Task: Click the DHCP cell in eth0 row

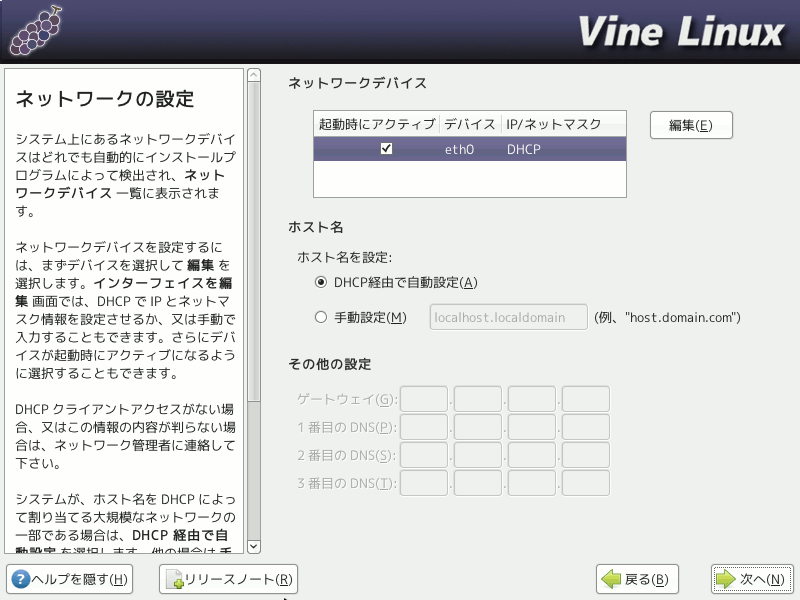Action: coord(523,149)
